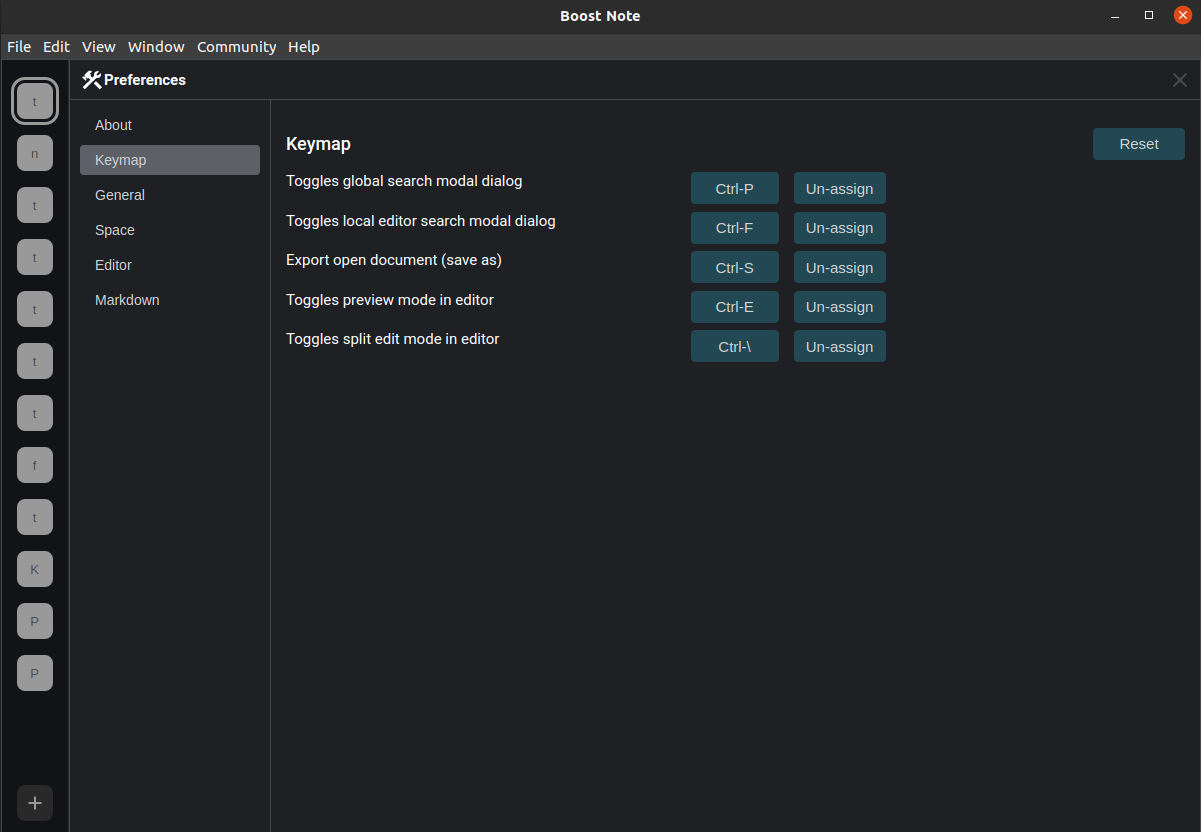Click the Keymap section heading
1201x832 pixels.
coord(318,144)
